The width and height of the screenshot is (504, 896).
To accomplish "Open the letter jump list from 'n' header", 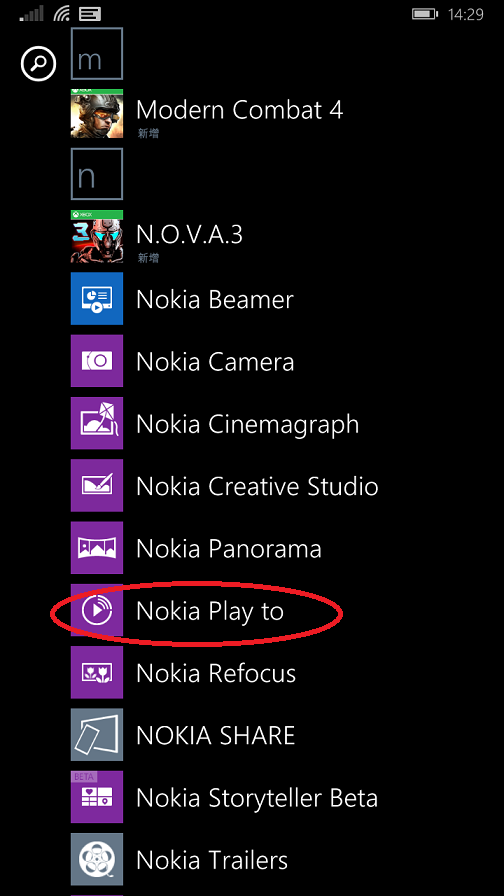I will click(x=97, y=174).
